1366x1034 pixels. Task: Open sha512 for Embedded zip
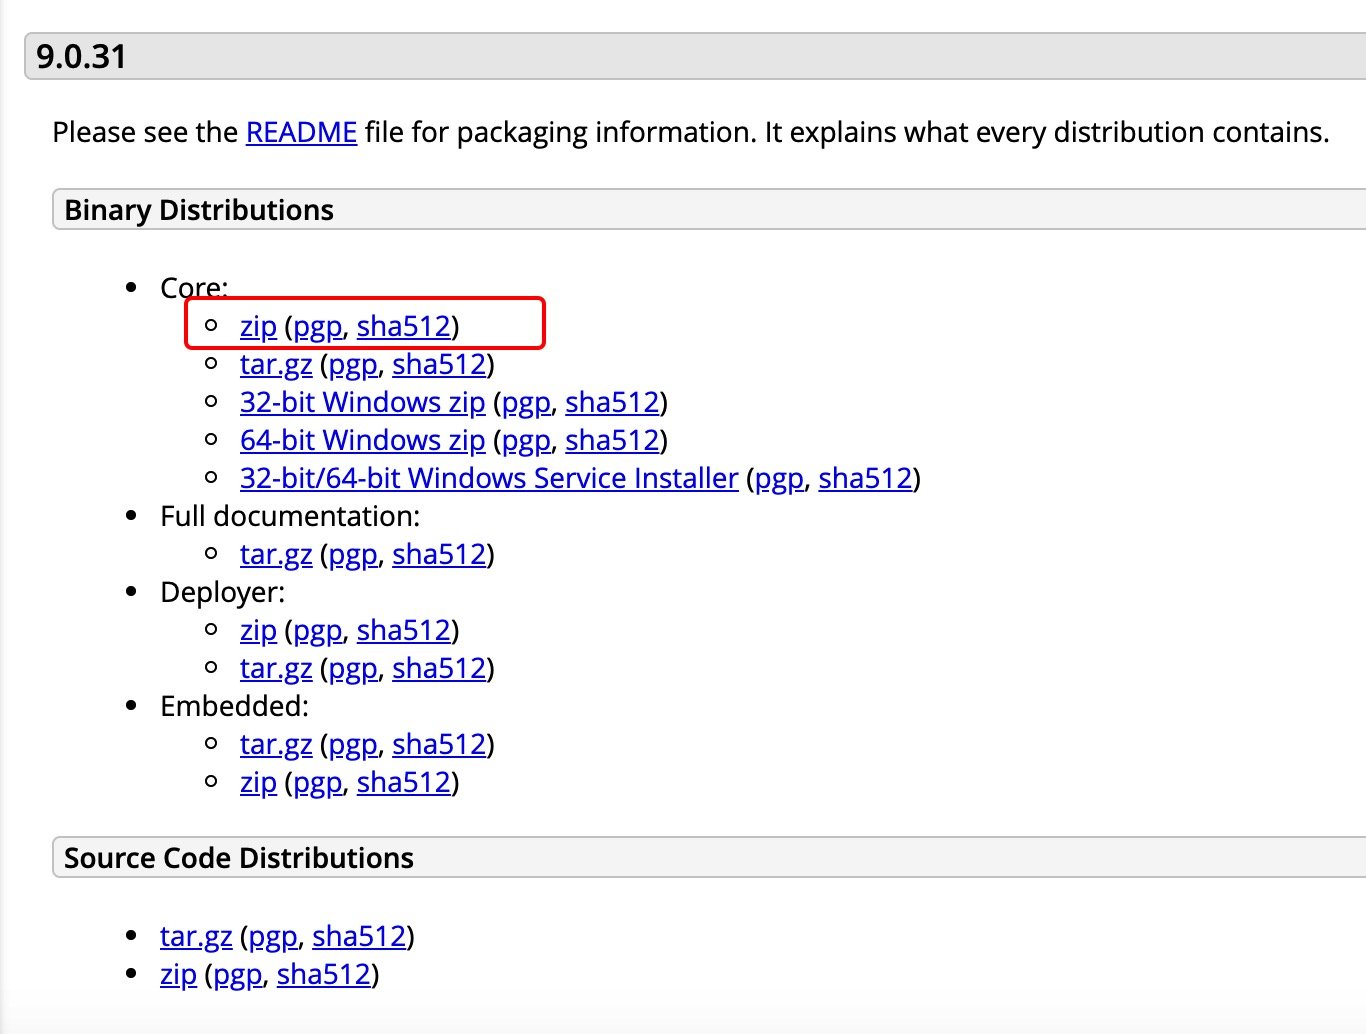coord(404,782)
